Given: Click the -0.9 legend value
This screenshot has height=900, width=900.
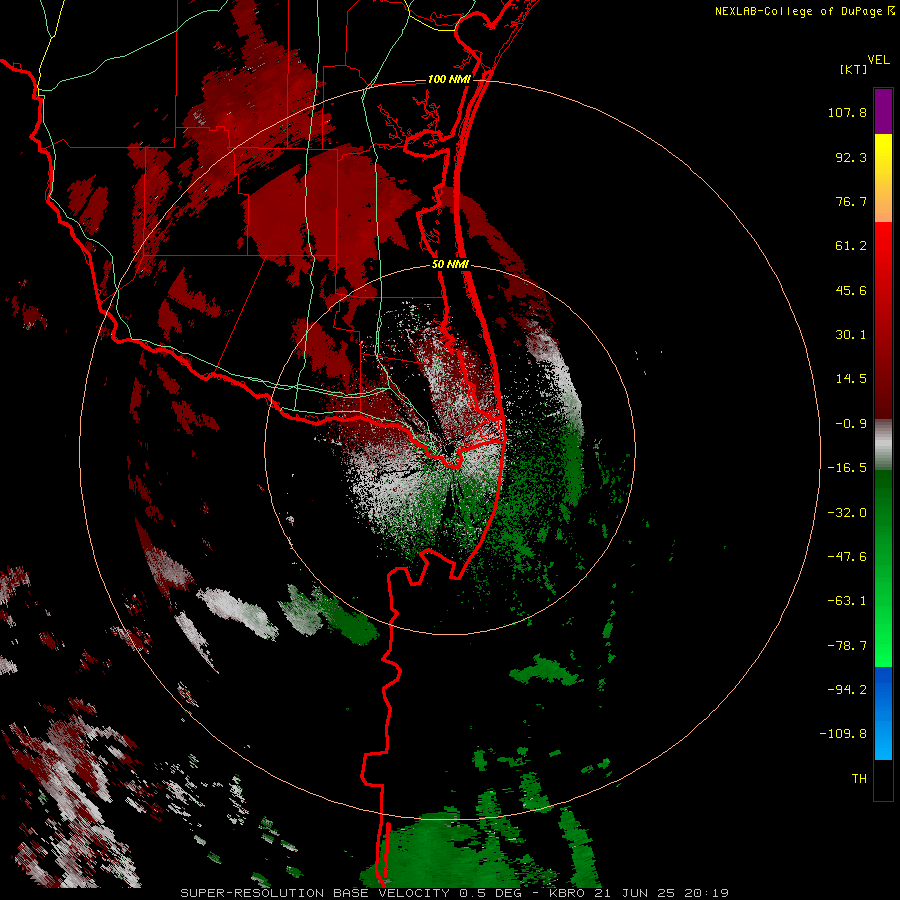Looking at the screenshot, I should (851, 424).
